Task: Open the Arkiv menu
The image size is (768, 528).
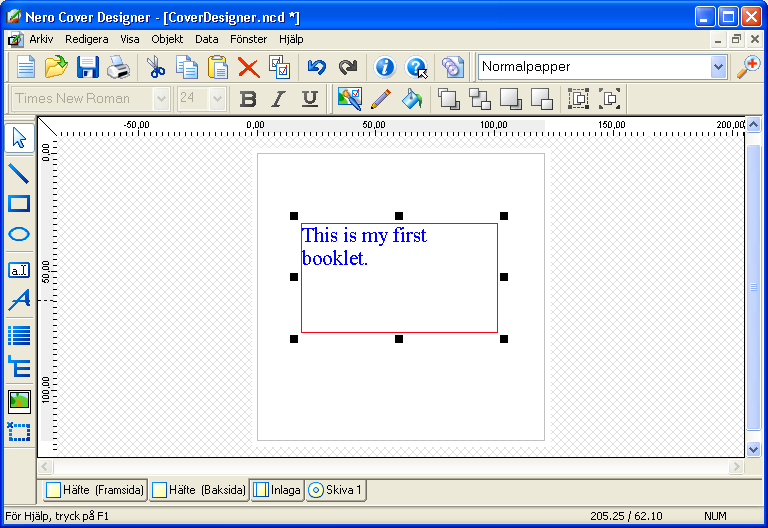Action: click(x=41, y=39)
